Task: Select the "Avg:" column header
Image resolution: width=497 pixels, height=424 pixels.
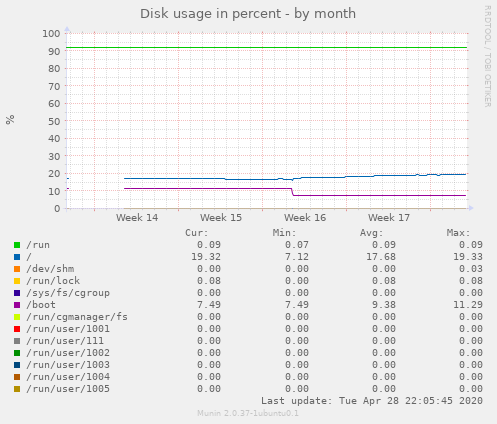Action: pyautogui.click(x=371, y=233)
